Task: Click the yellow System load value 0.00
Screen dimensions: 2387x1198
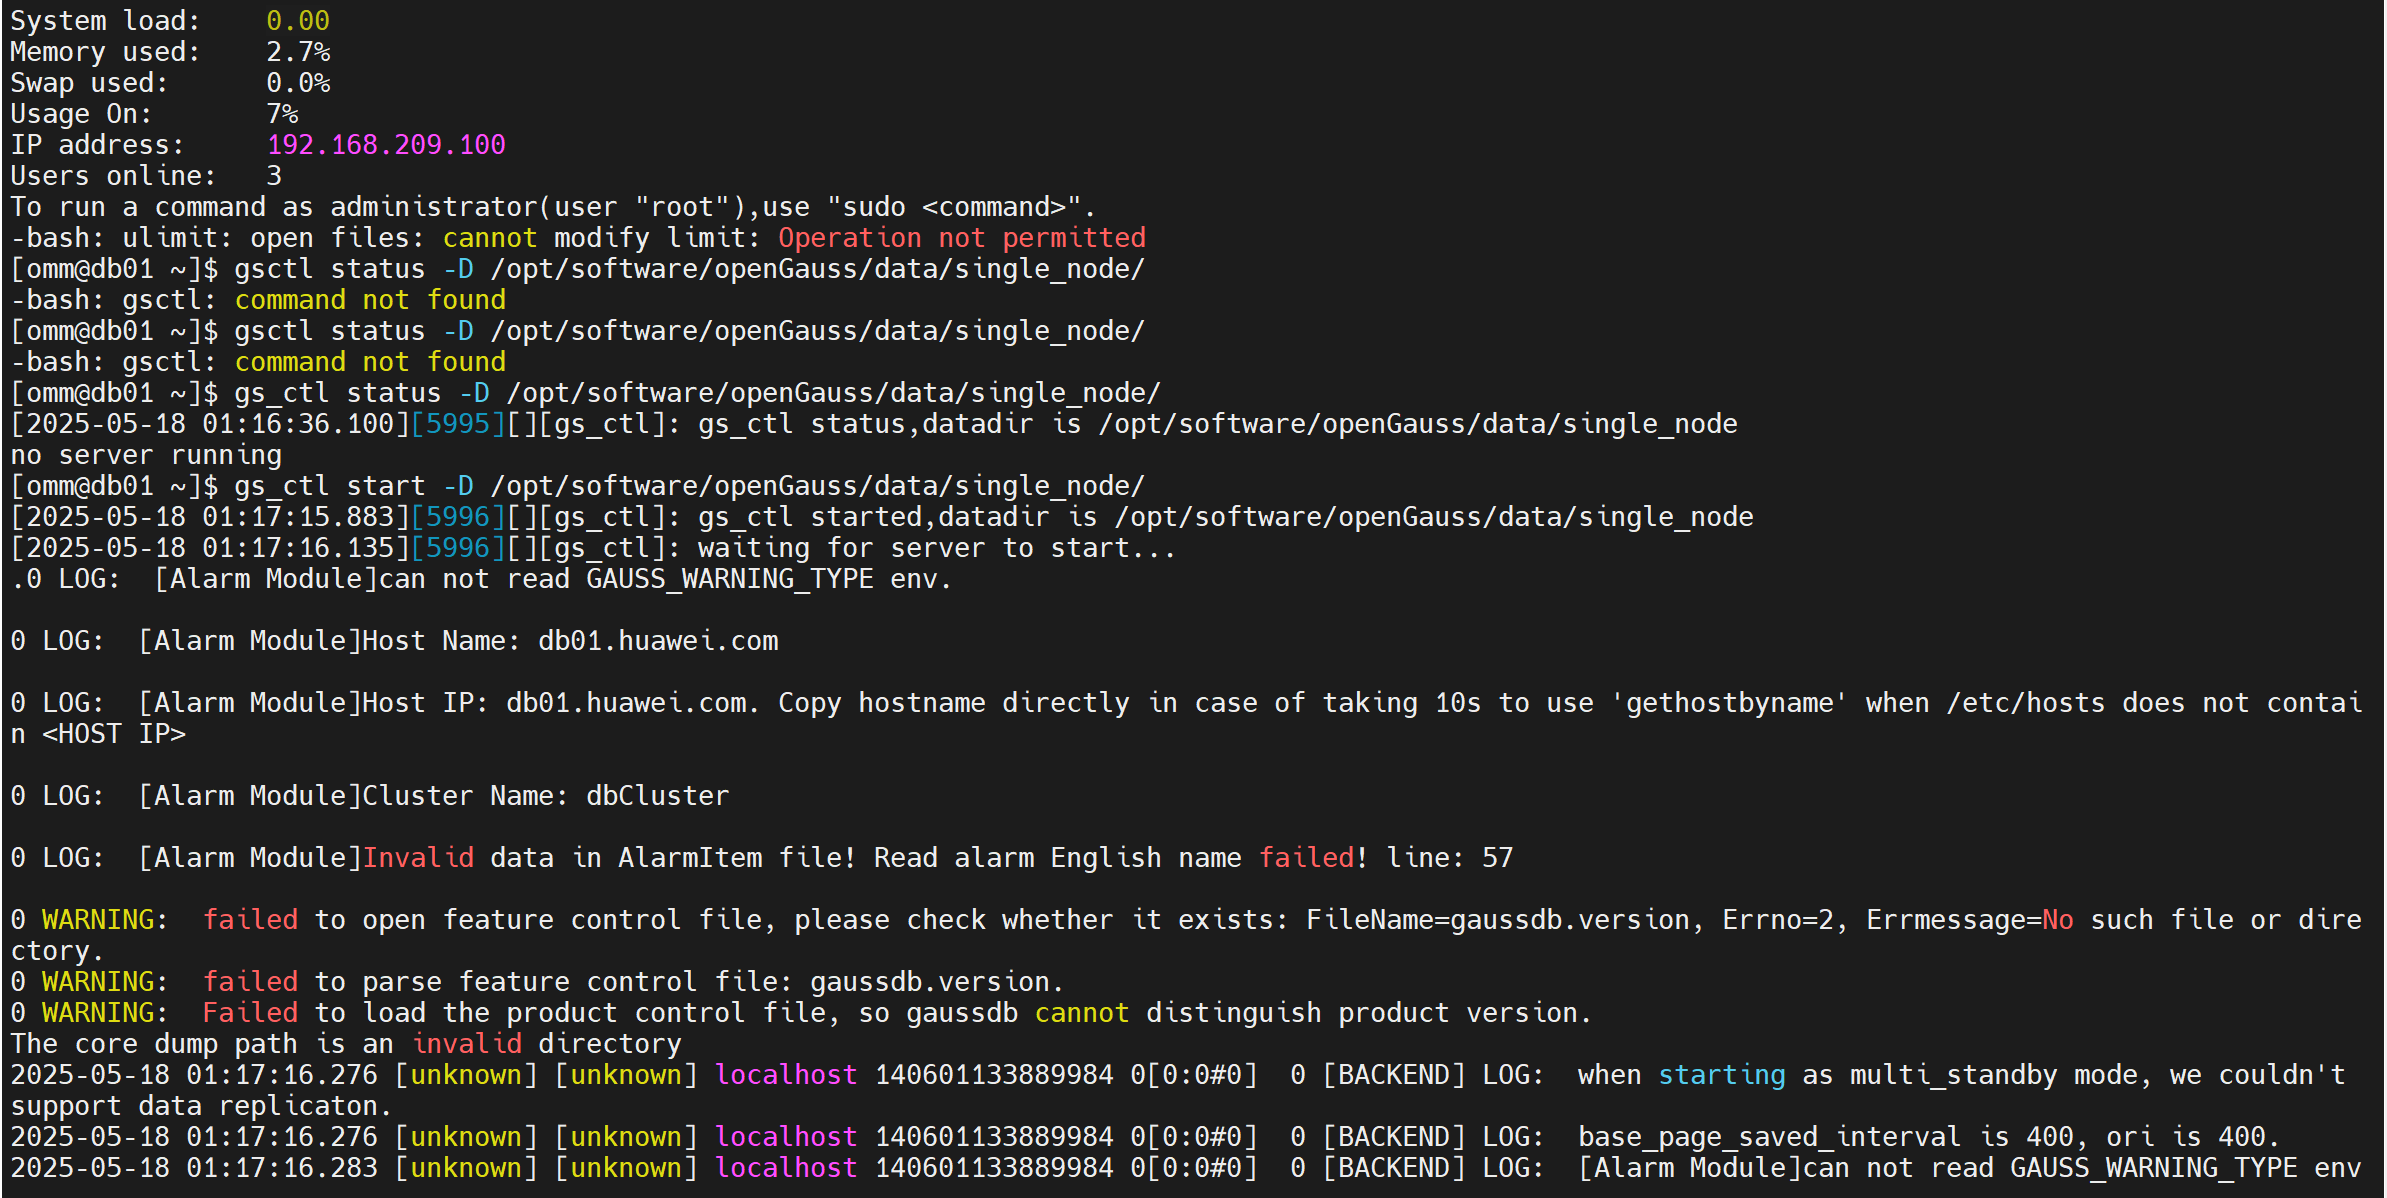Action: (297, 21)
